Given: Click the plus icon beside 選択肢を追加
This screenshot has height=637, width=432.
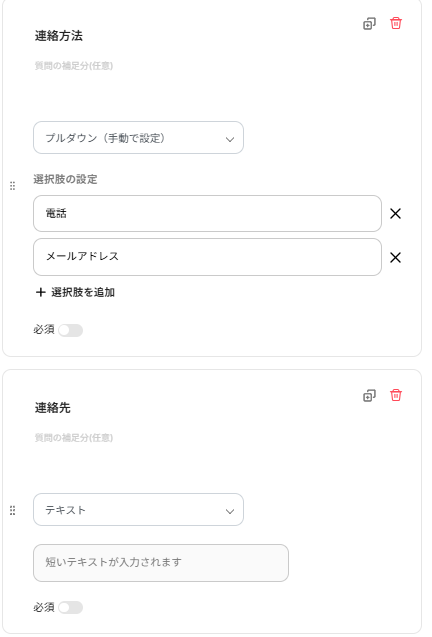Looking at the screenshot, I should 40,292.
